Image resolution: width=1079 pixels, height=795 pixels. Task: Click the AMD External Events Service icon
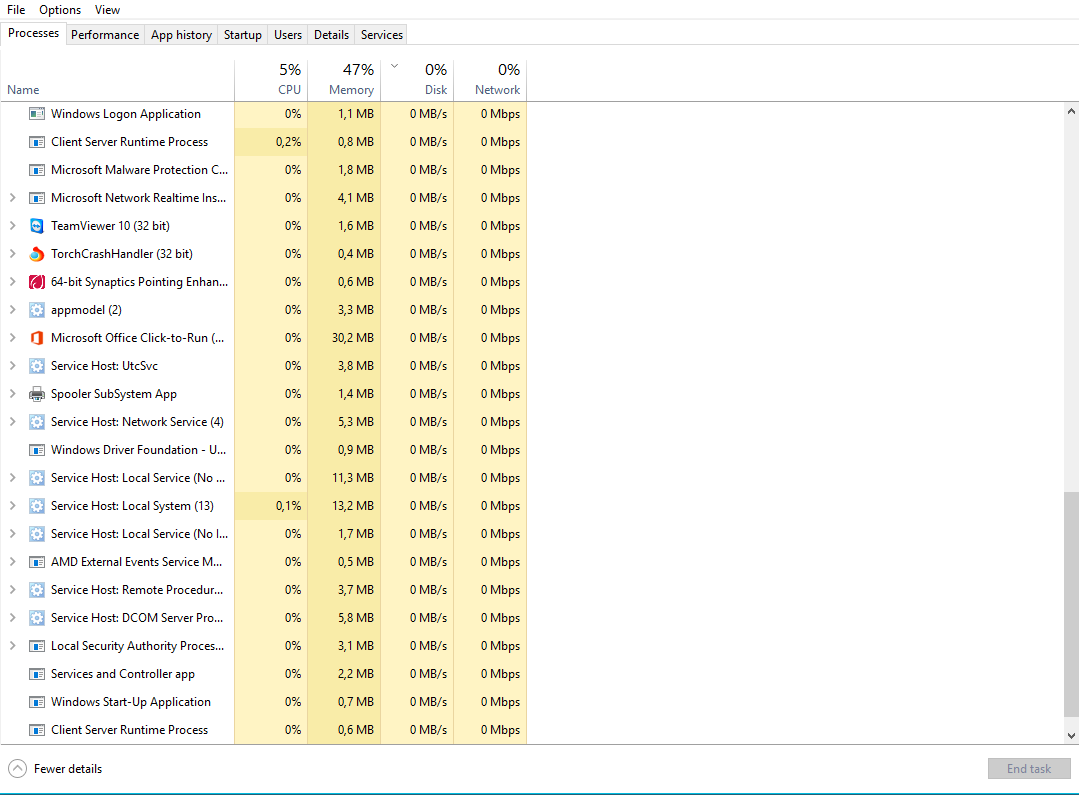(36, 562)
